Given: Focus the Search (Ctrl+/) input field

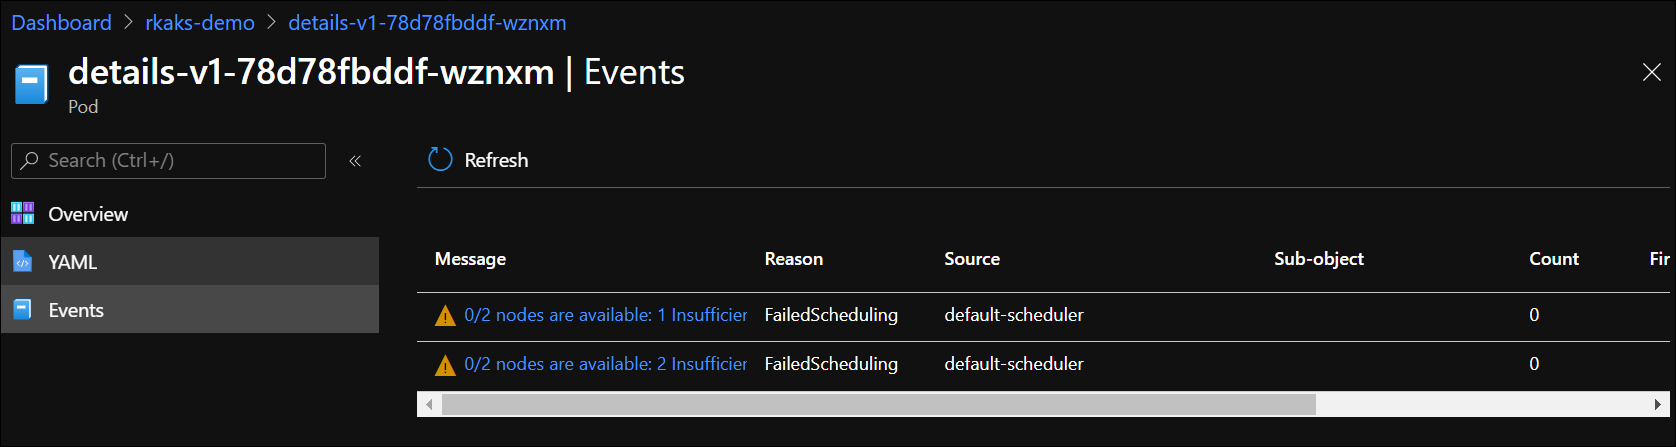Looking at the screenshot, I should (x=180, y=160).
